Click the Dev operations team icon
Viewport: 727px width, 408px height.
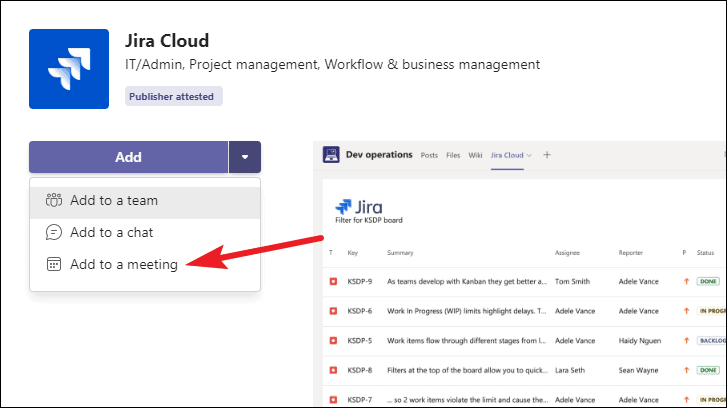(x=331, y=155)
